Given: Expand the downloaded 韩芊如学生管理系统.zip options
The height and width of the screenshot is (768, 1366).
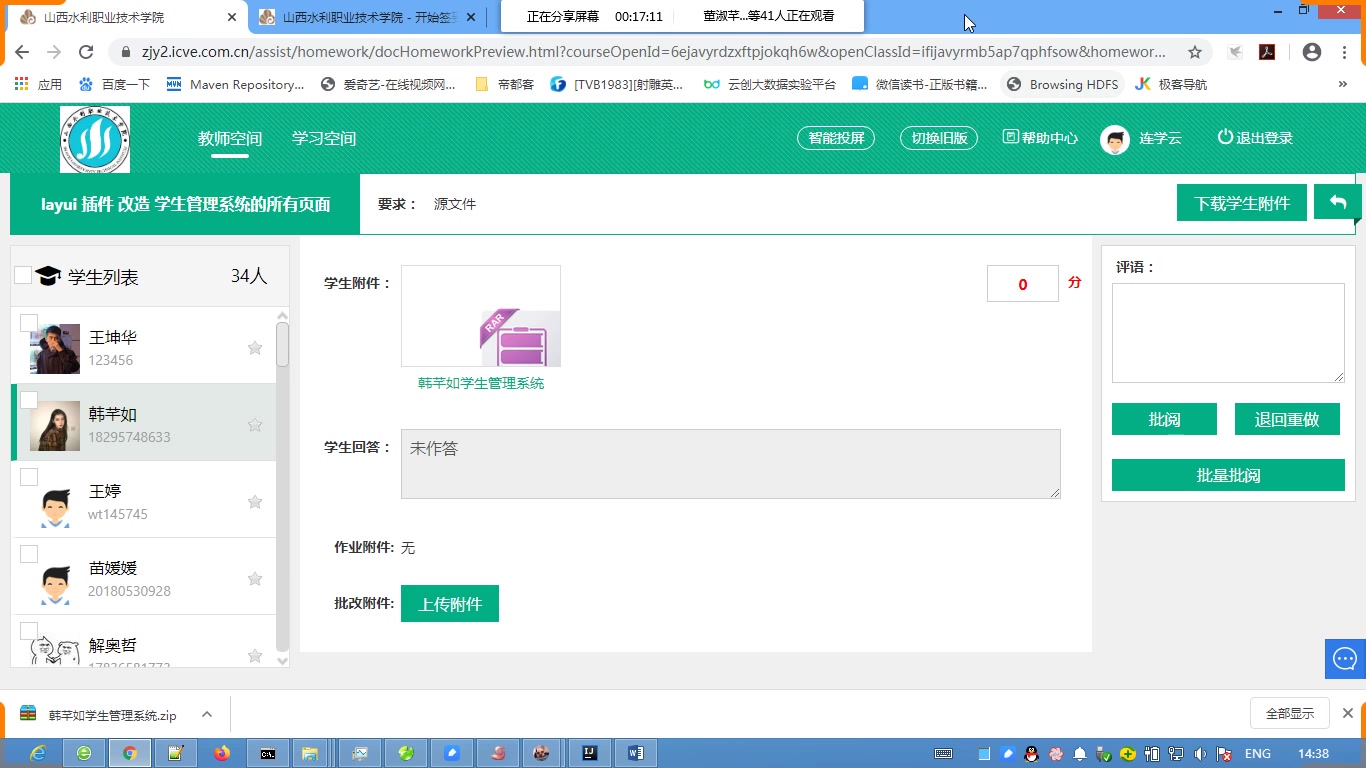Looking at the screenshot, I should [x=206, y=714].
